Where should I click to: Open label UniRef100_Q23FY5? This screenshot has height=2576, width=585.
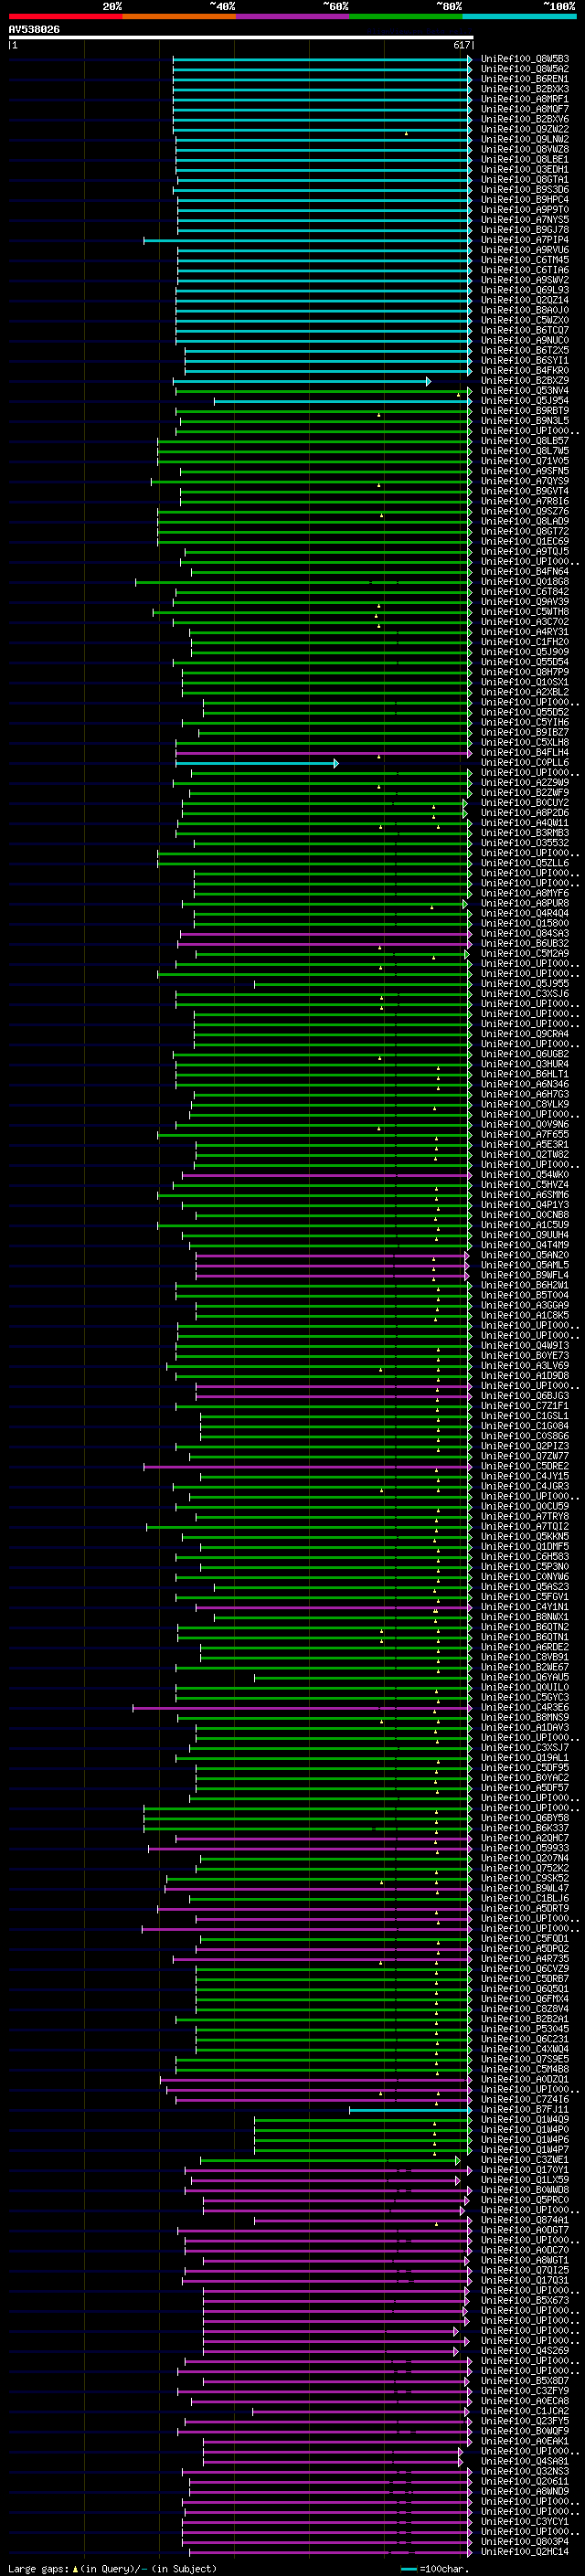525,2421
